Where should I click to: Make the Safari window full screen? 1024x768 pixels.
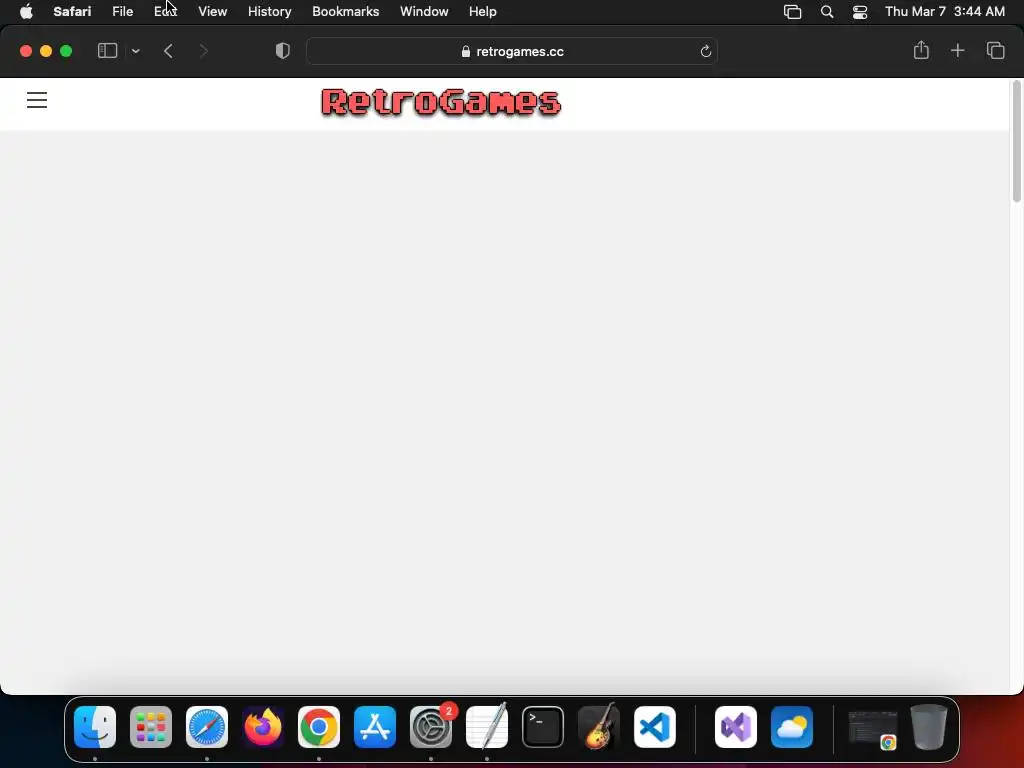point(66,51)
